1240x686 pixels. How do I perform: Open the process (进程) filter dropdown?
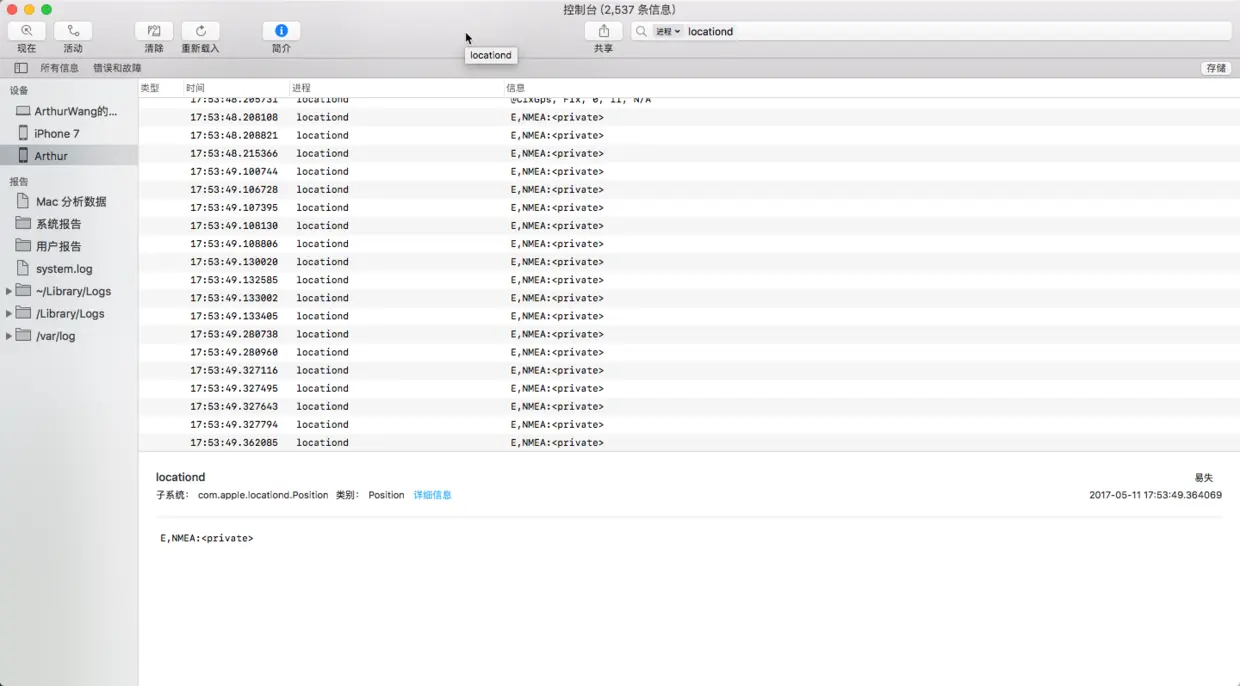tap(668, 31)
